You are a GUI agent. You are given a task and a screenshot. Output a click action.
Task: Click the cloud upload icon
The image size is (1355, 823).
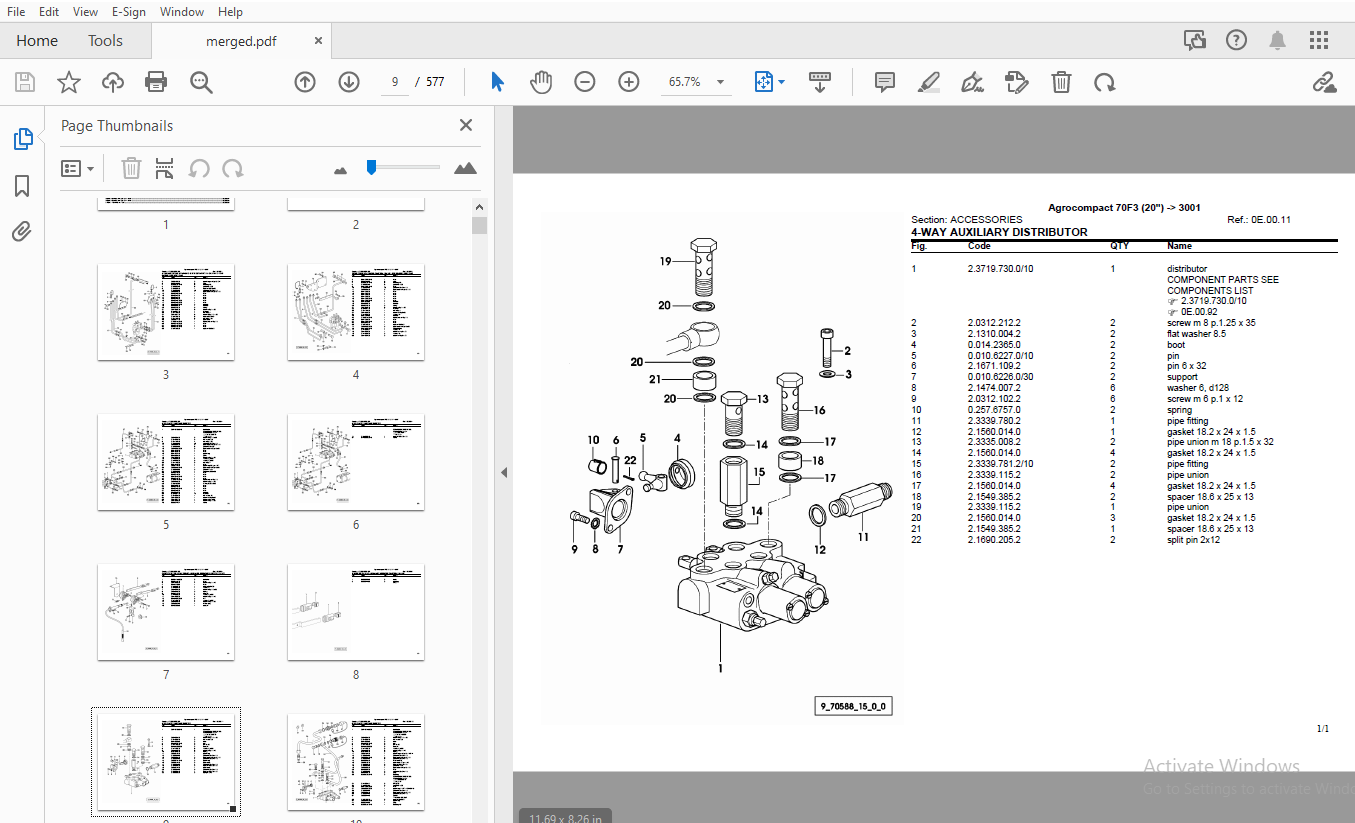[113, 82]
